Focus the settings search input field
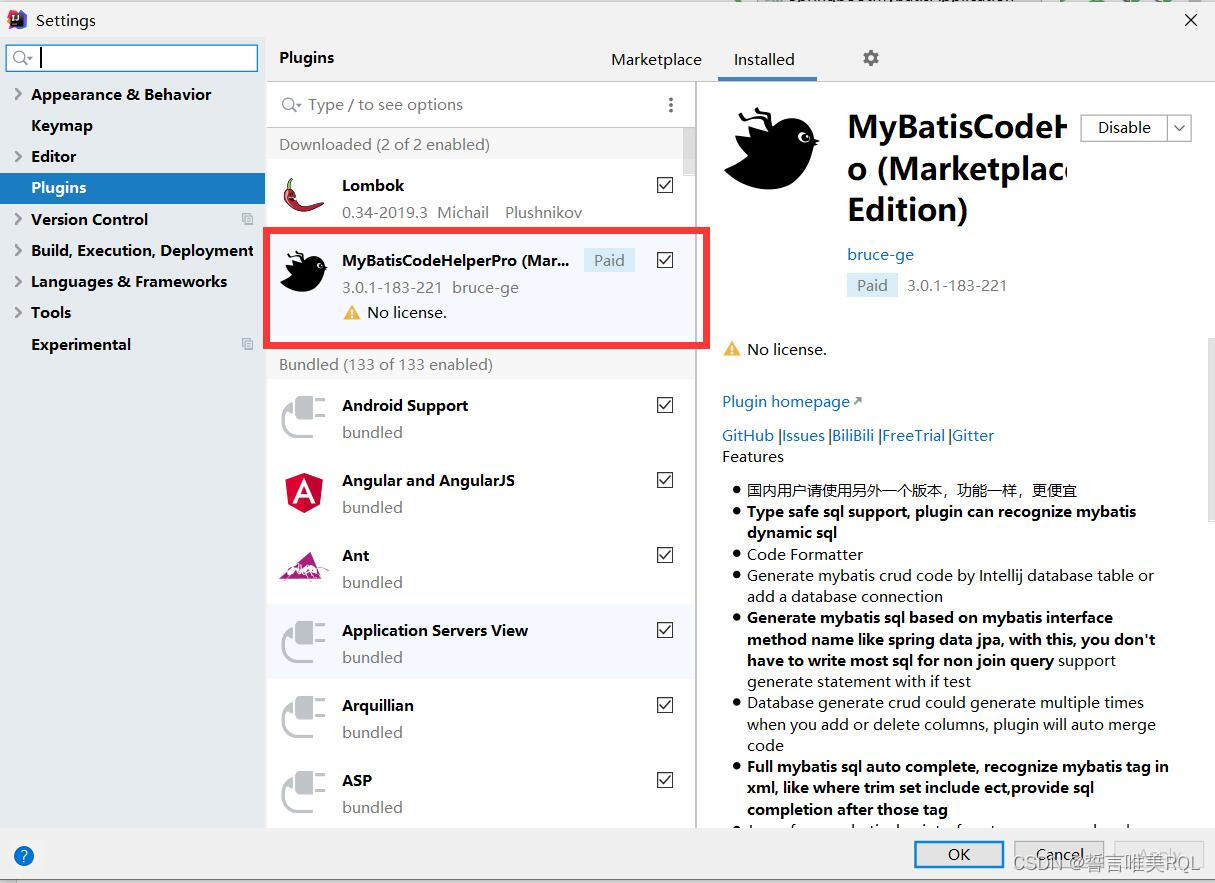Viewport: 1215px width, 883px height. click(132, 58)
